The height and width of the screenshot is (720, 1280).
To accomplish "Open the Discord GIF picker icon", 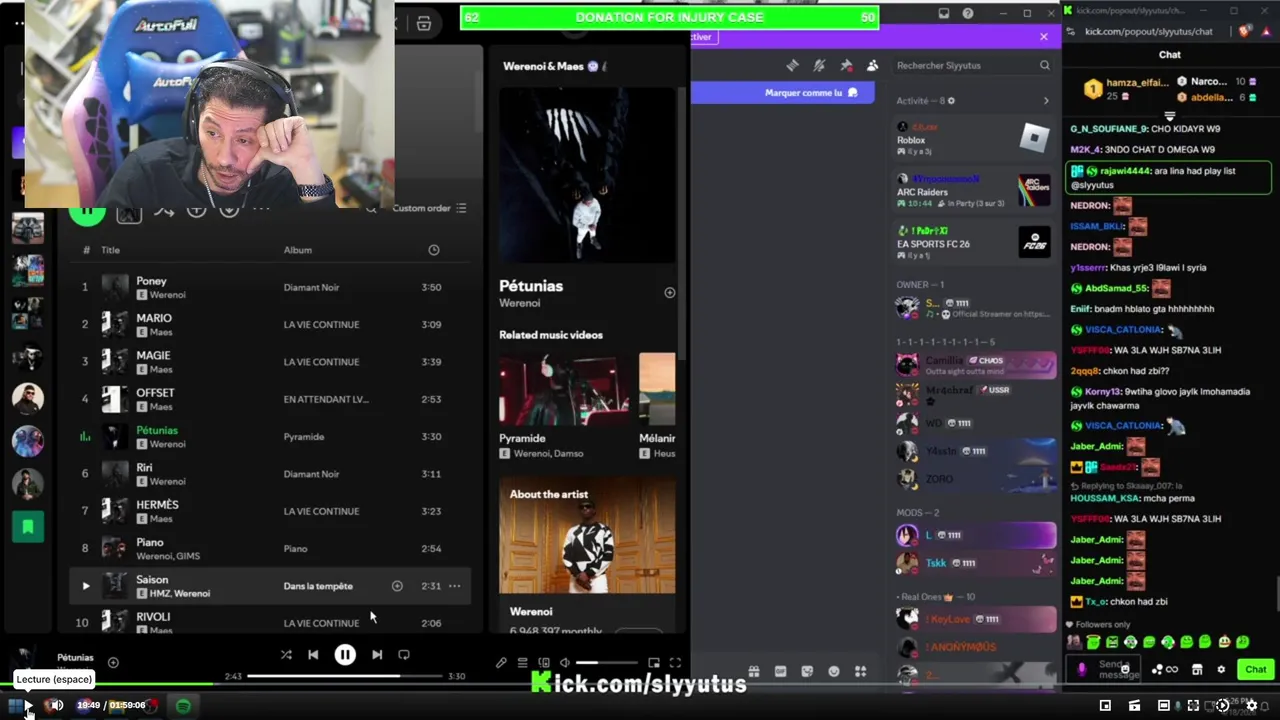I will 780,672.
